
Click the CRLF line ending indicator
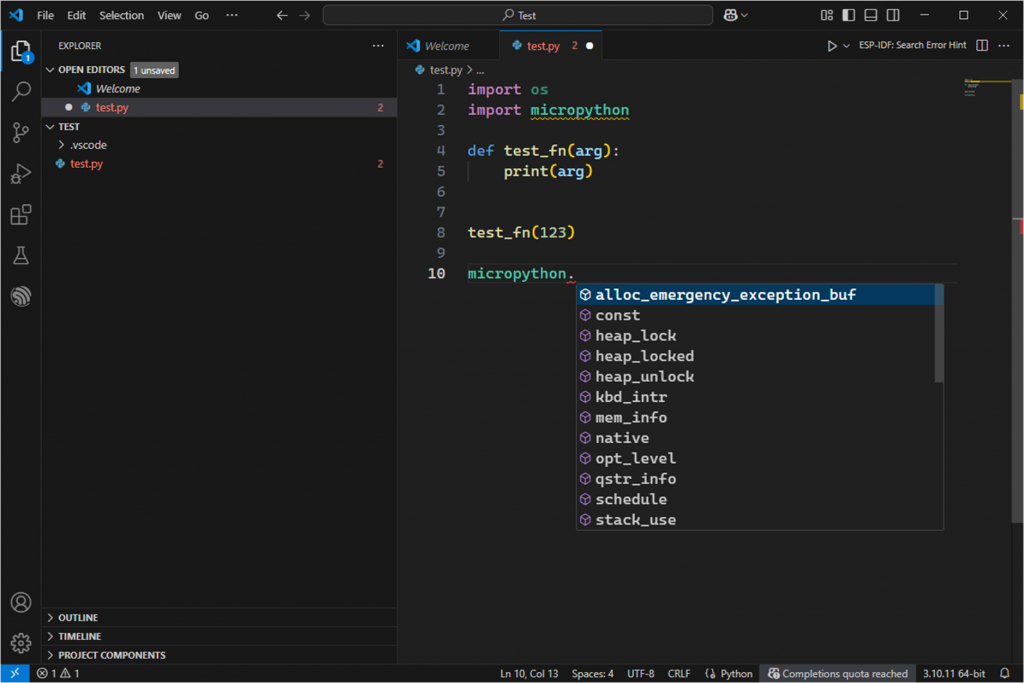[x=679, y=674]
